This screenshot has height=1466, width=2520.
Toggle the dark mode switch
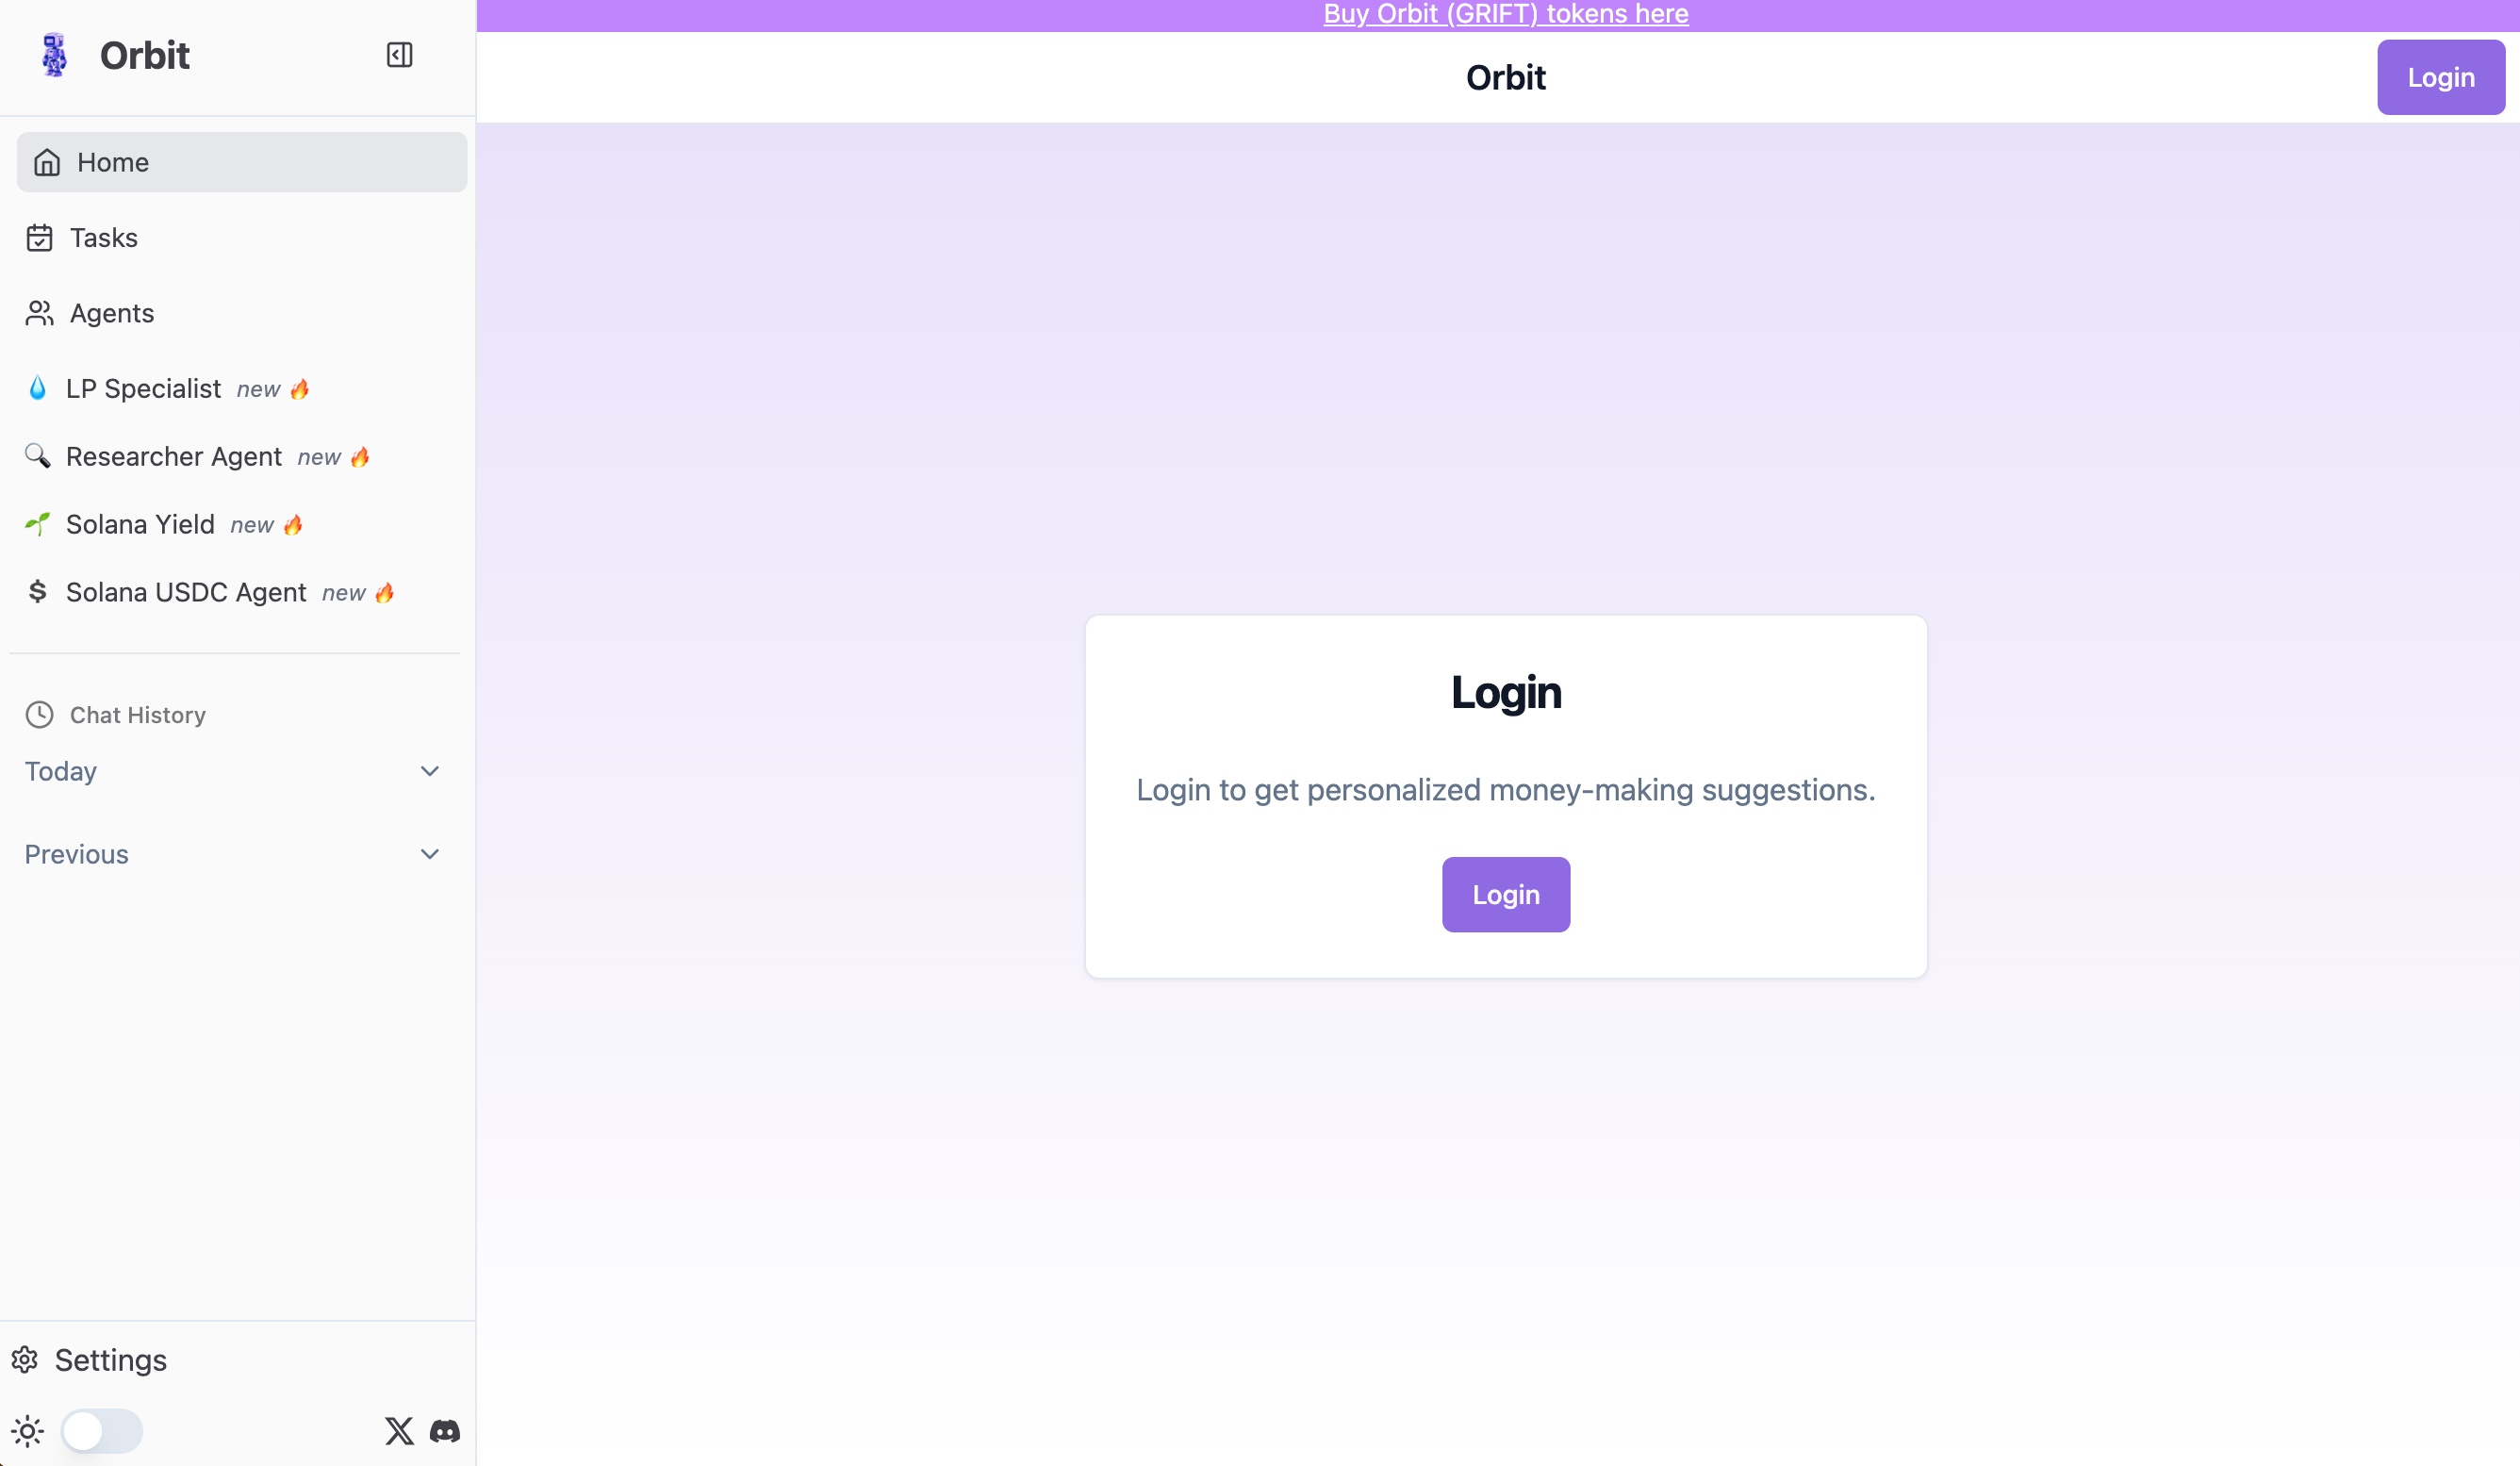[102, 1431]
